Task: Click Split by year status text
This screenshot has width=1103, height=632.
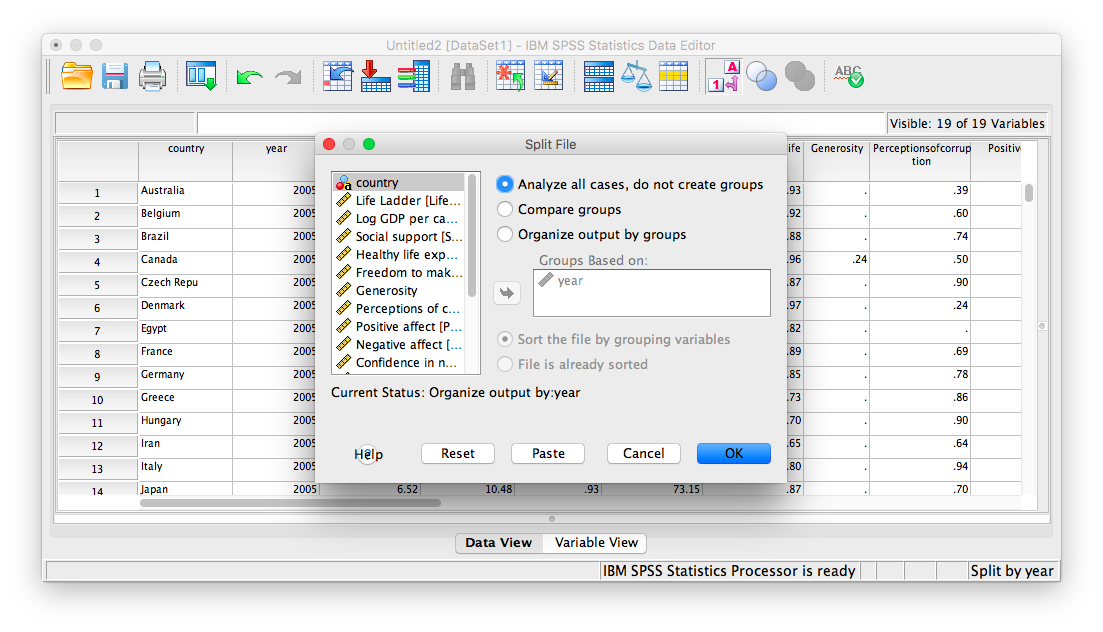Action: [x=1012, y=571]
